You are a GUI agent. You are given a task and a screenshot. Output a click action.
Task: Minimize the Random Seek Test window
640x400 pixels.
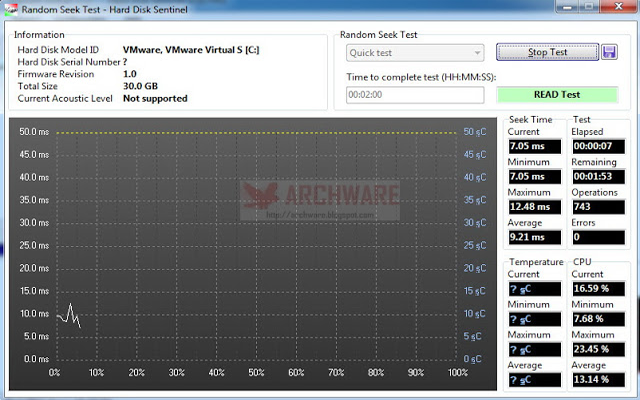567,7
